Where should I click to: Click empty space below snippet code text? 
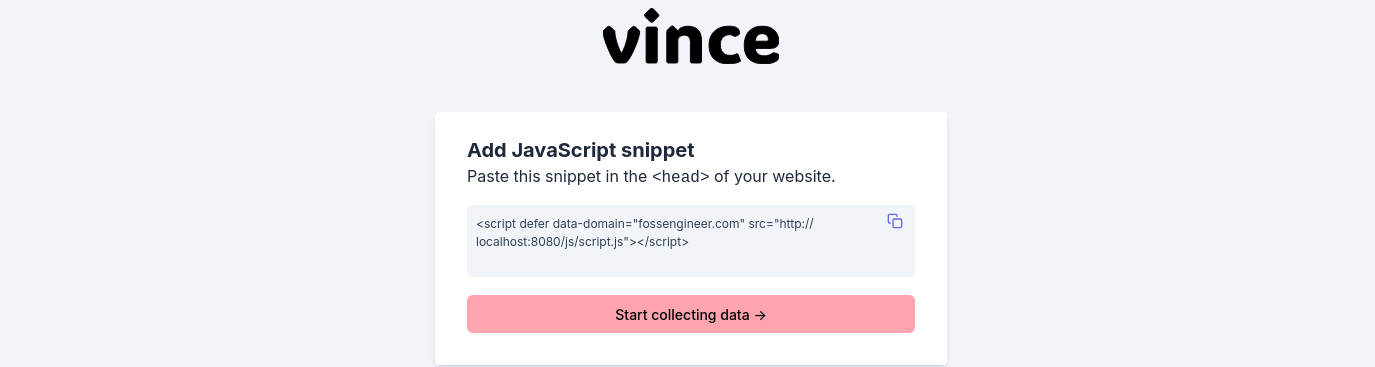(691, 263)
